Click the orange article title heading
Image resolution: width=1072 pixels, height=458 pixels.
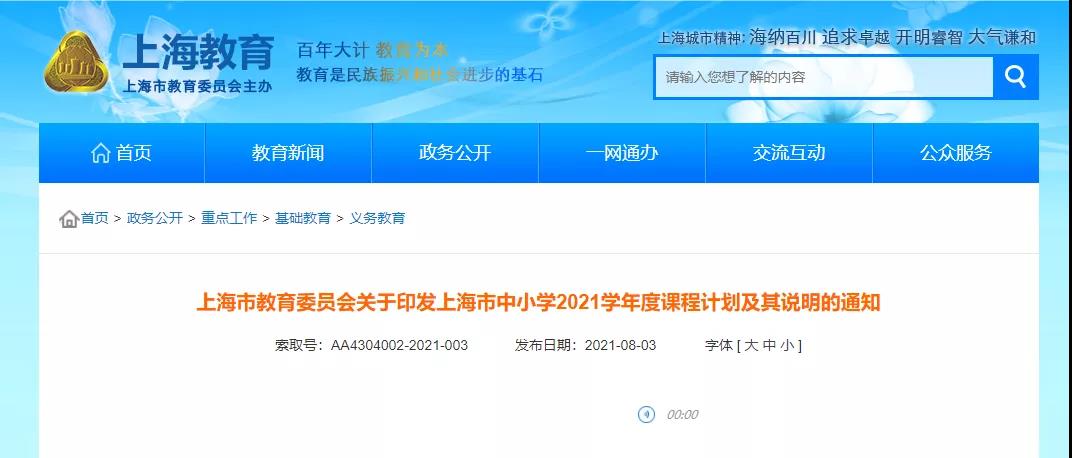[x=538, y=302]
